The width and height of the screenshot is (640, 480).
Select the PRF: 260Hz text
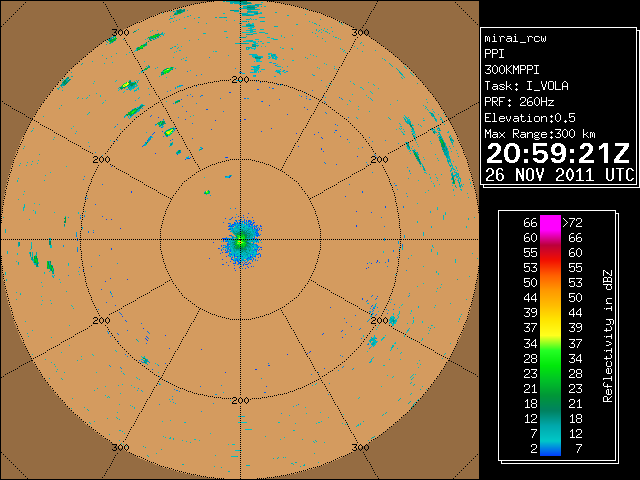pyautogui.click(x=519, y=102)
